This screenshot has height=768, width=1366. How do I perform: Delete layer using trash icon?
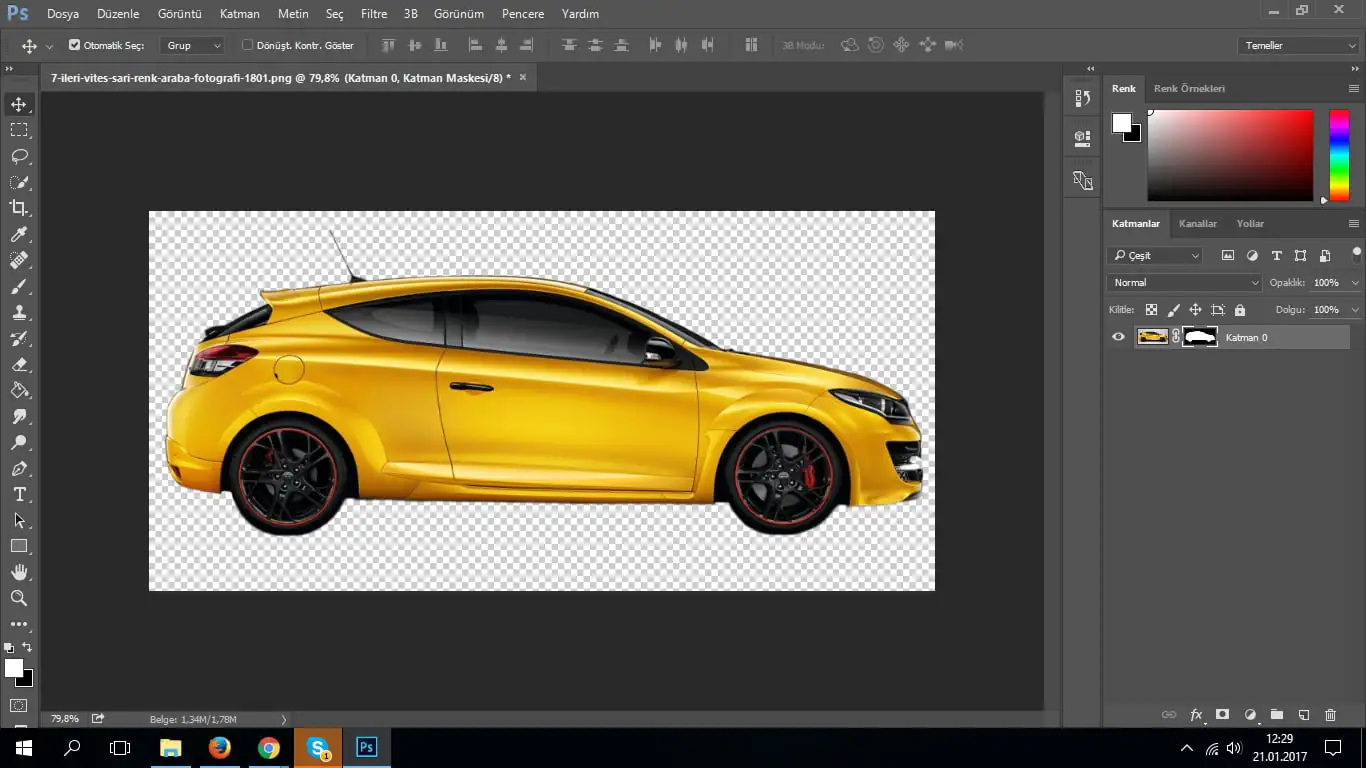(x=1330, y=715)
